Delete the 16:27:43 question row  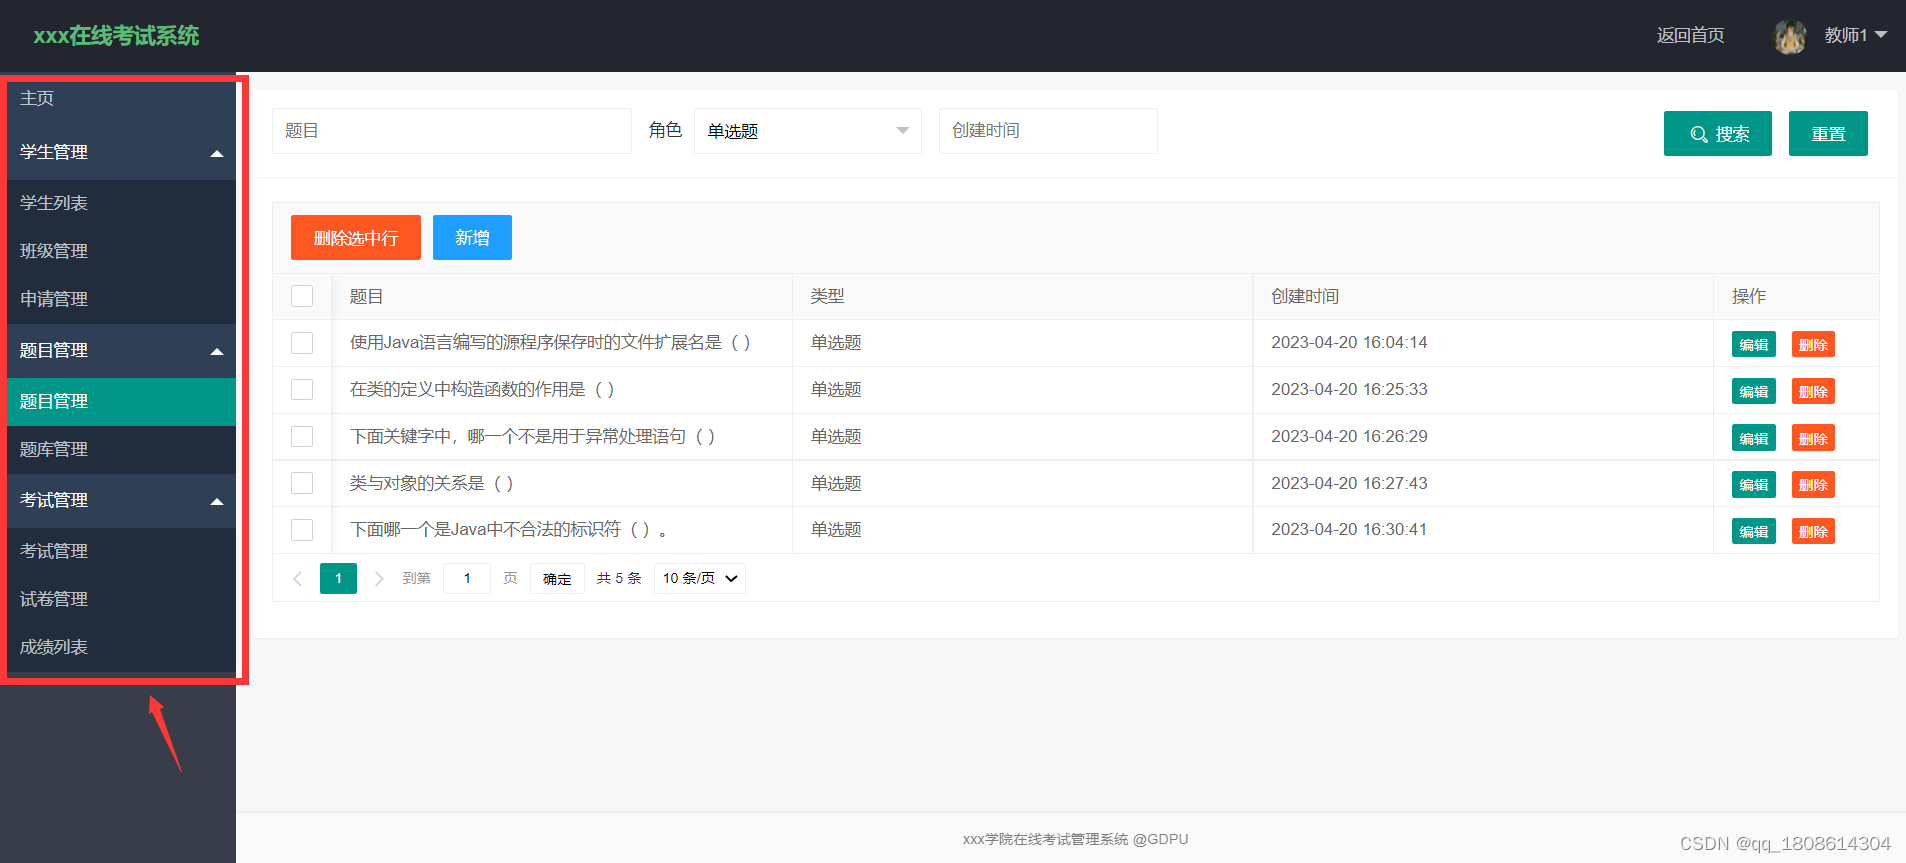tap(1813, 485)
